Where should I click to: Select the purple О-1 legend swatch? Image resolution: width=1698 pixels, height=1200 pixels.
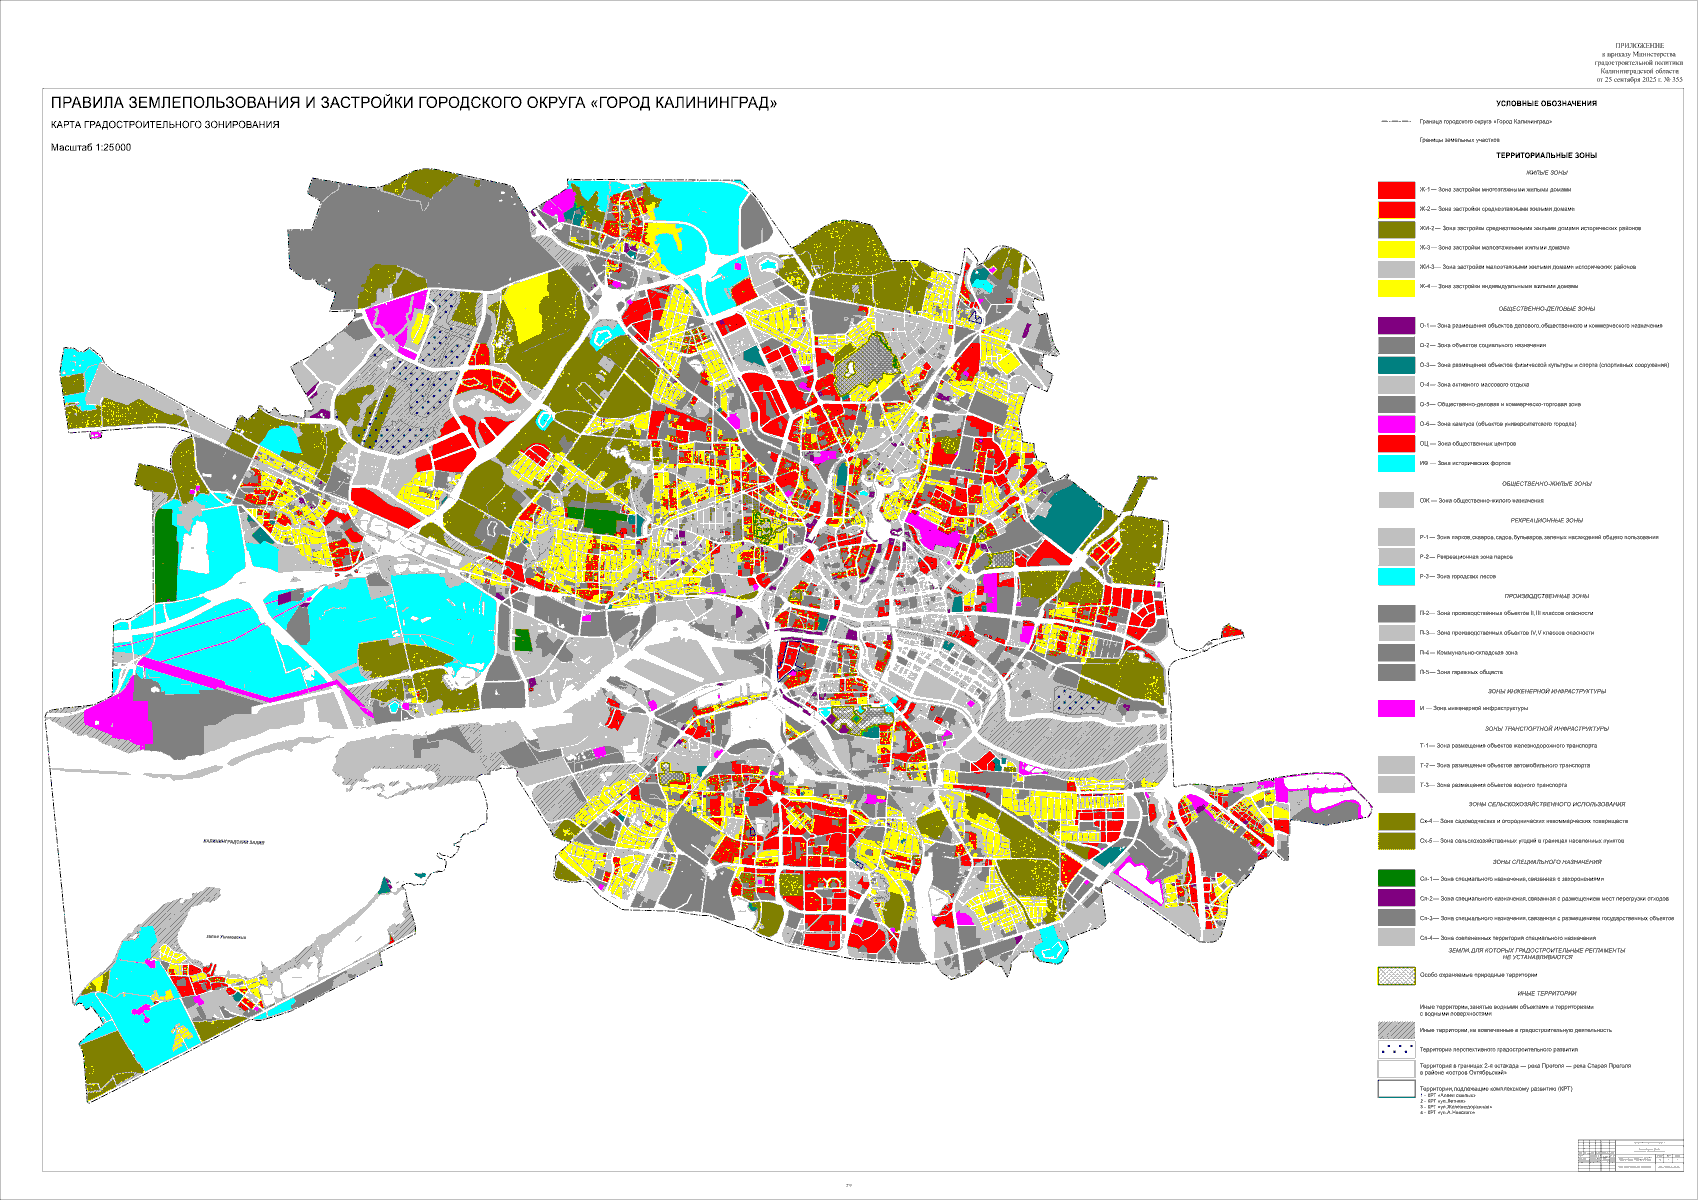(1396, 326)
